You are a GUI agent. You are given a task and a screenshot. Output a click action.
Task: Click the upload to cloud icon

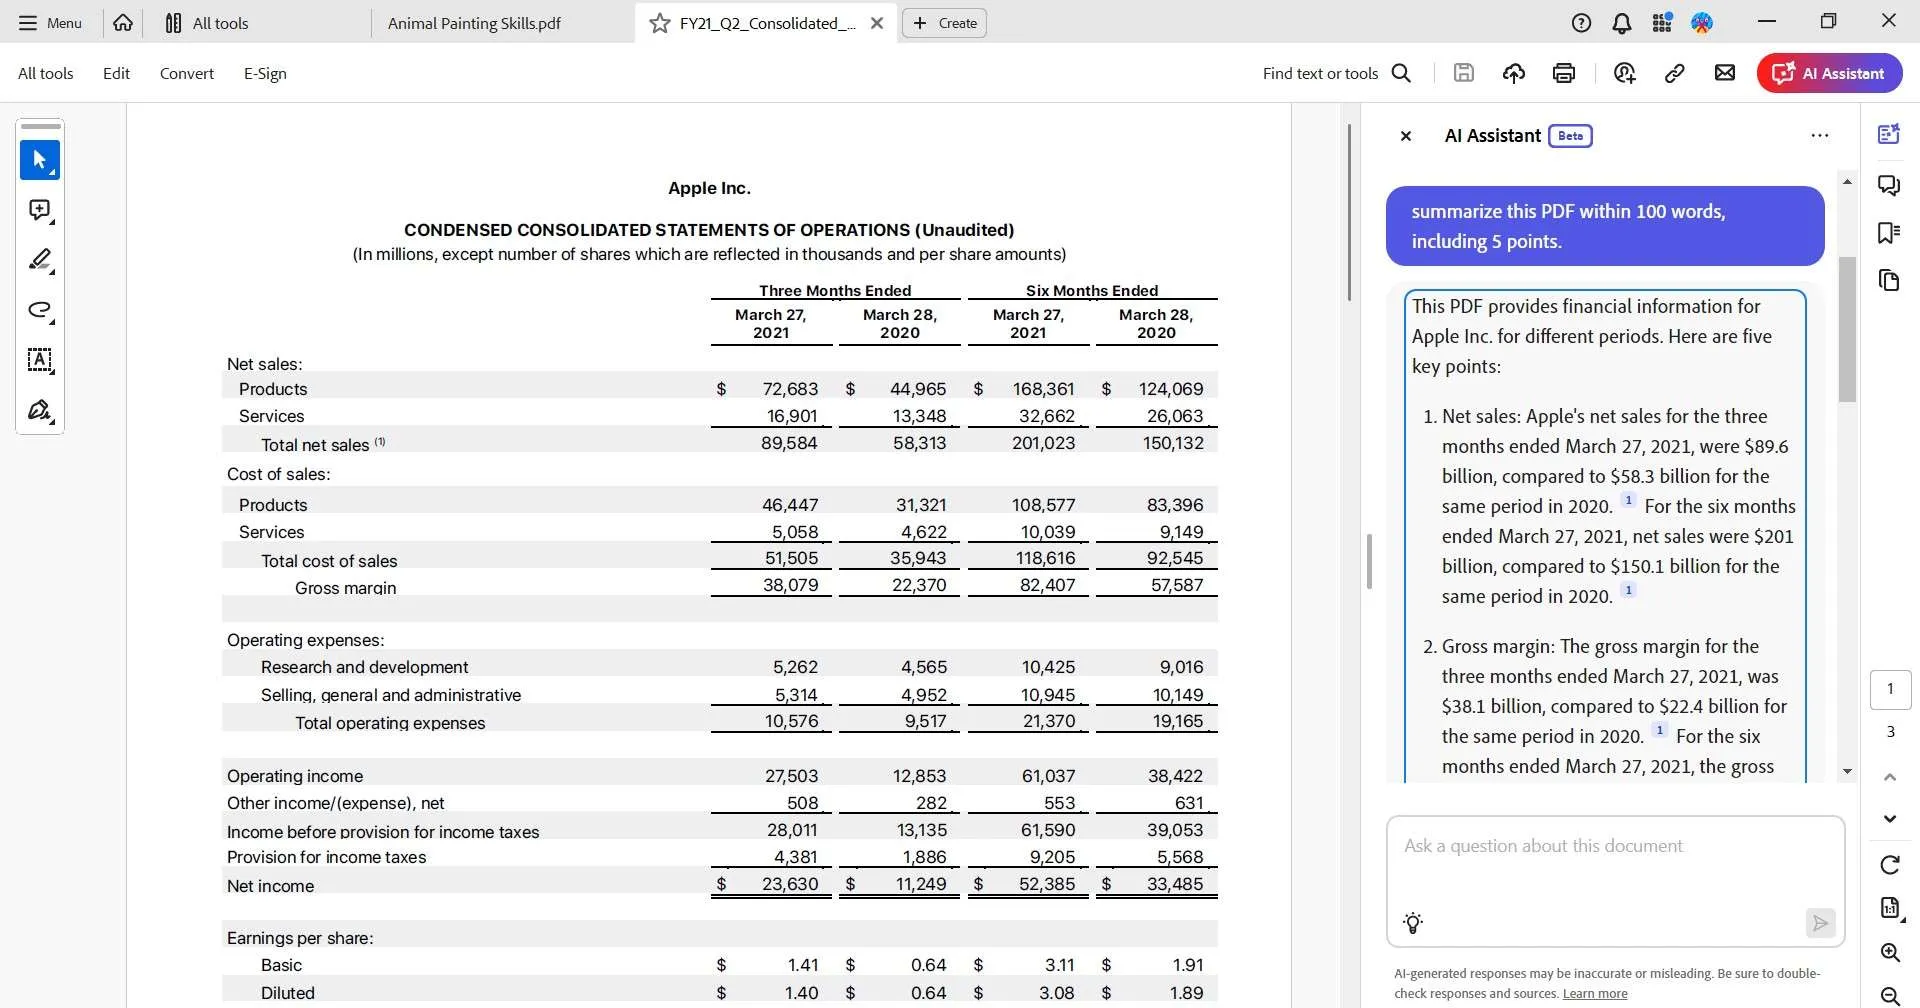(1514, 73)
